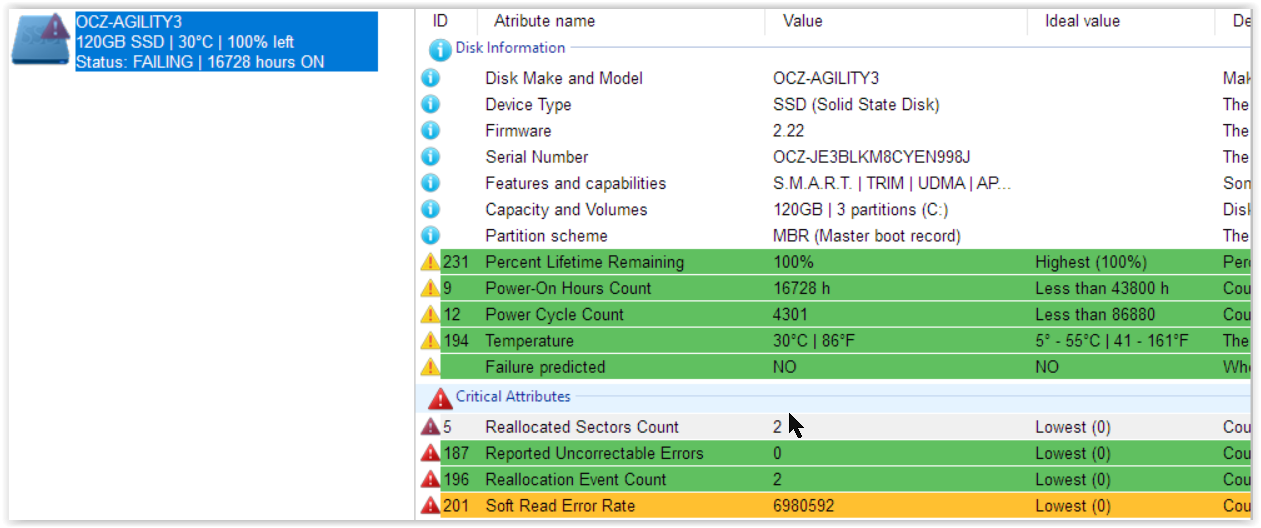
Task: Select the Power Cycle Count row
Action: point(835,314)
